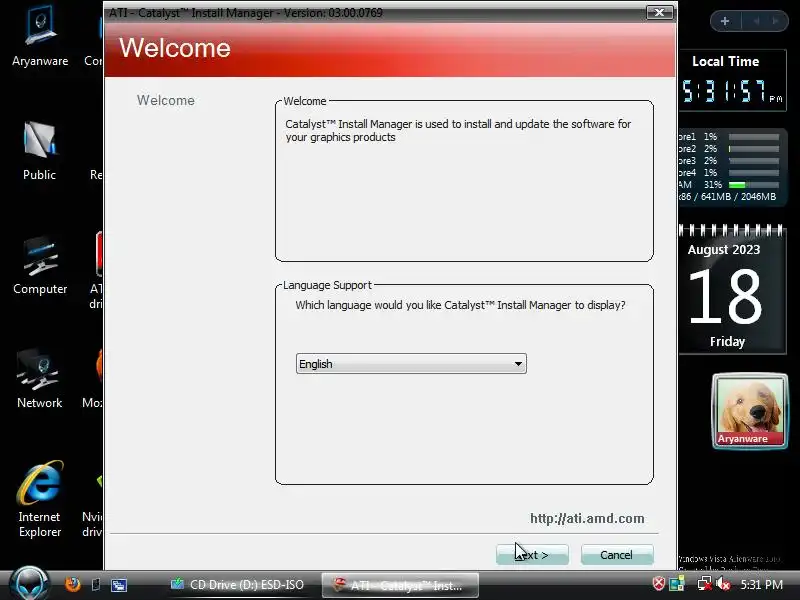
Task: Click the Local Time clock gadget
Action: (733, 81)
